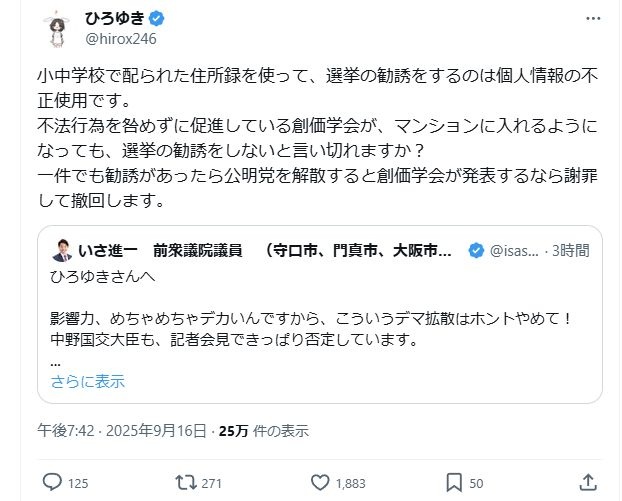Like the post with heart icon
622x501 pixels.
(319, 482)
